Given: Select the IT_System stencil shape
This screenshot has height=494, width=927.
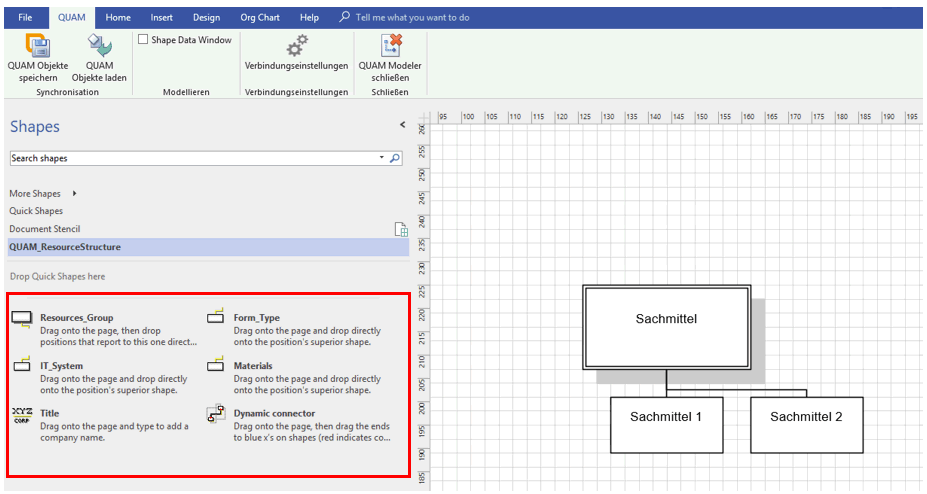Looking at the screenshot, I should click(22, 366).
